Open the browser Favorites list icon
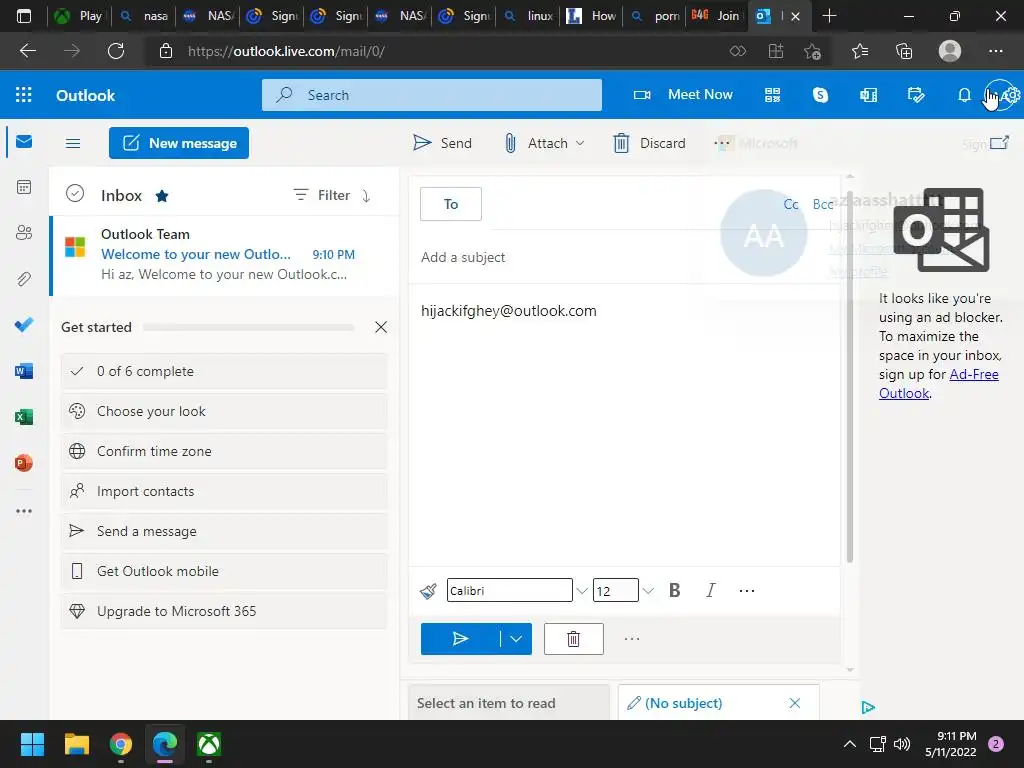This screenshot has height=768, width=1024. 860,51
